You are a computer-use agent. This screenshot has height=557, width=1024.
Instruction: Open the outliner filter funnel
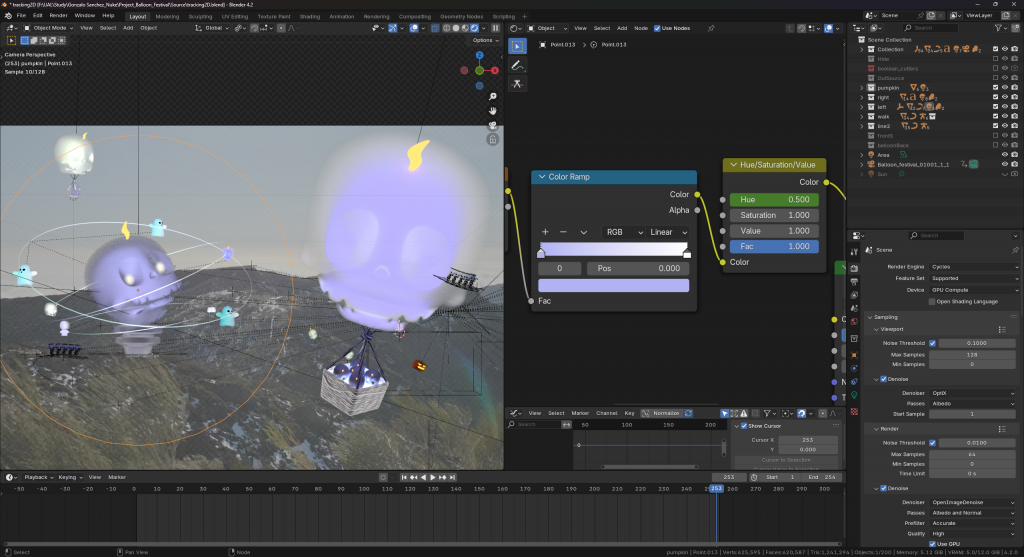pyautogui.click(x=998, y=28)
